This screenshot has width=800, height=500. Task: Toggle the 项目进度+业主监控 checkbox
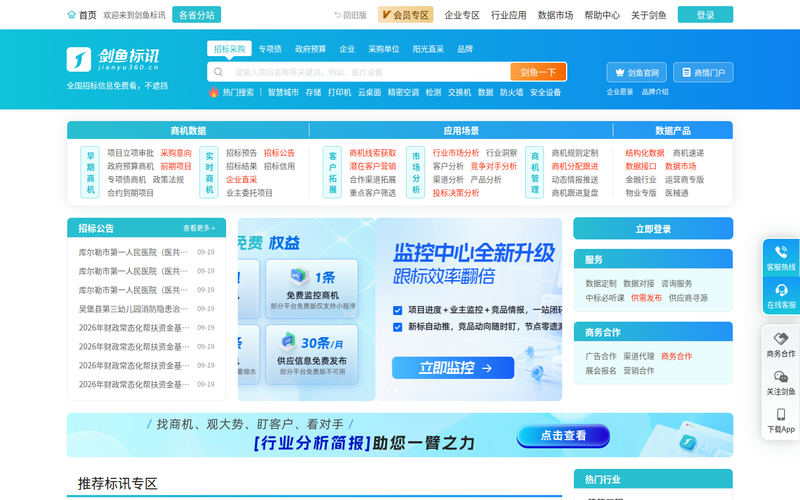[398, 310]
